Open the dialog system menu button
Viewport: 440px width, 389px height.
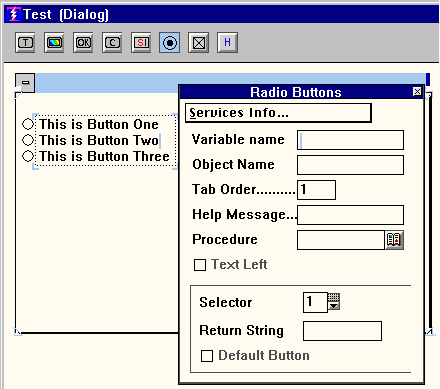pos(25,83)
